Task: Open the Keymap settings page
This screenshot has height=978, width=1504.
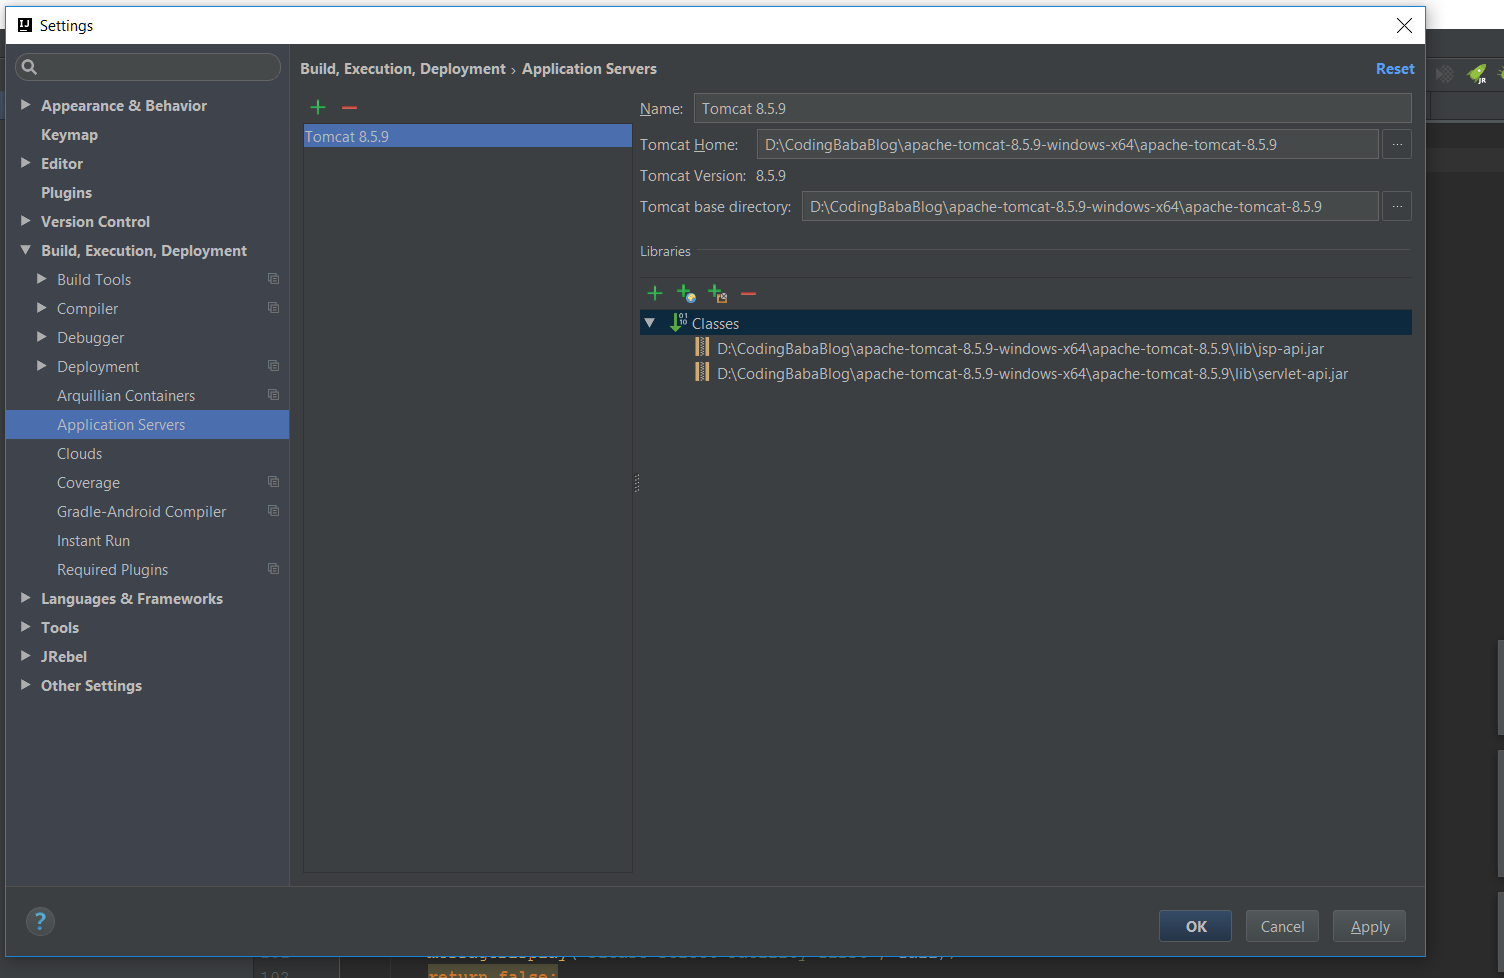Action: (x=69, y=134)
